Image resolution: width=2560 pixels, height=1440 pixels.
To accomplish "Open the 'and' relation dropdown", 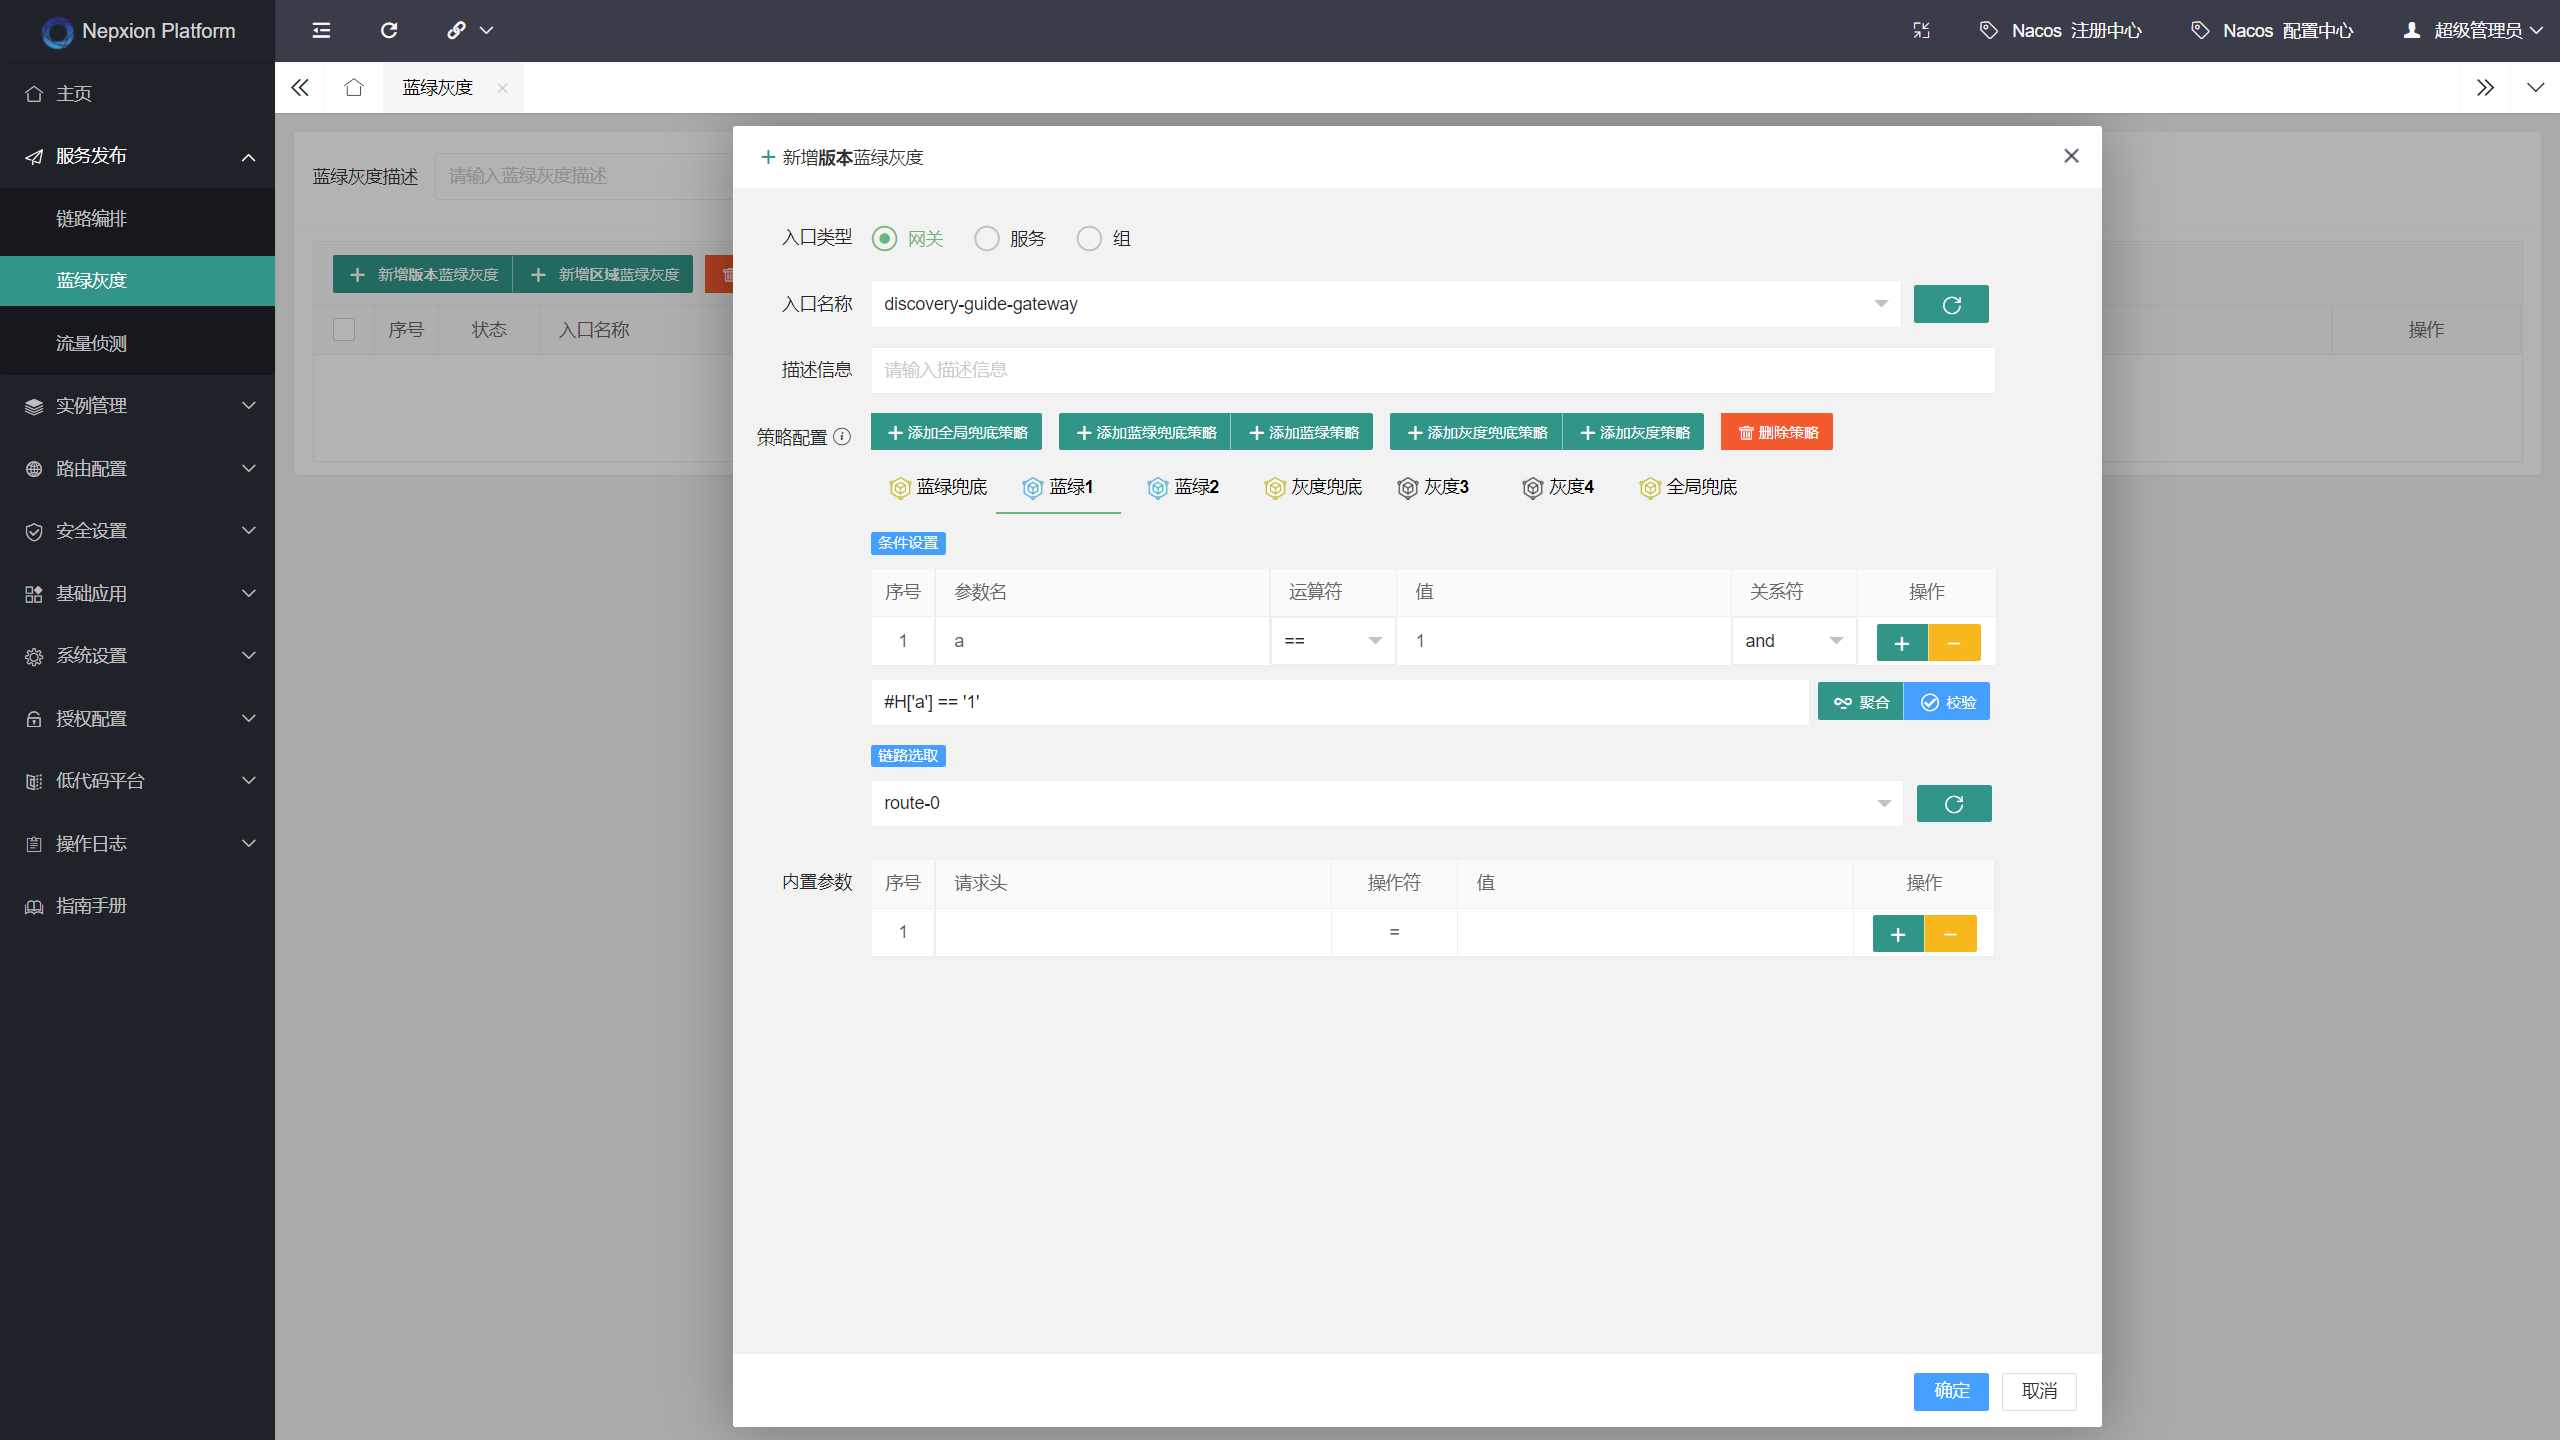I will [1793, 641].
